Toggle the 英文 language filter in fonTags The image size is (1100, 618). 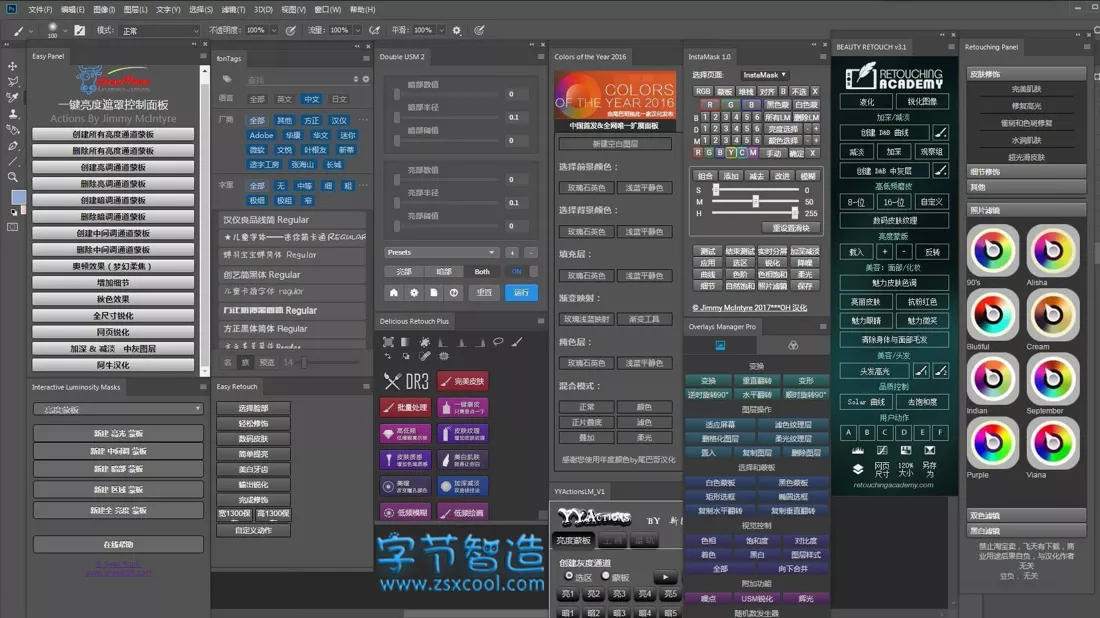tap(284, 100)
